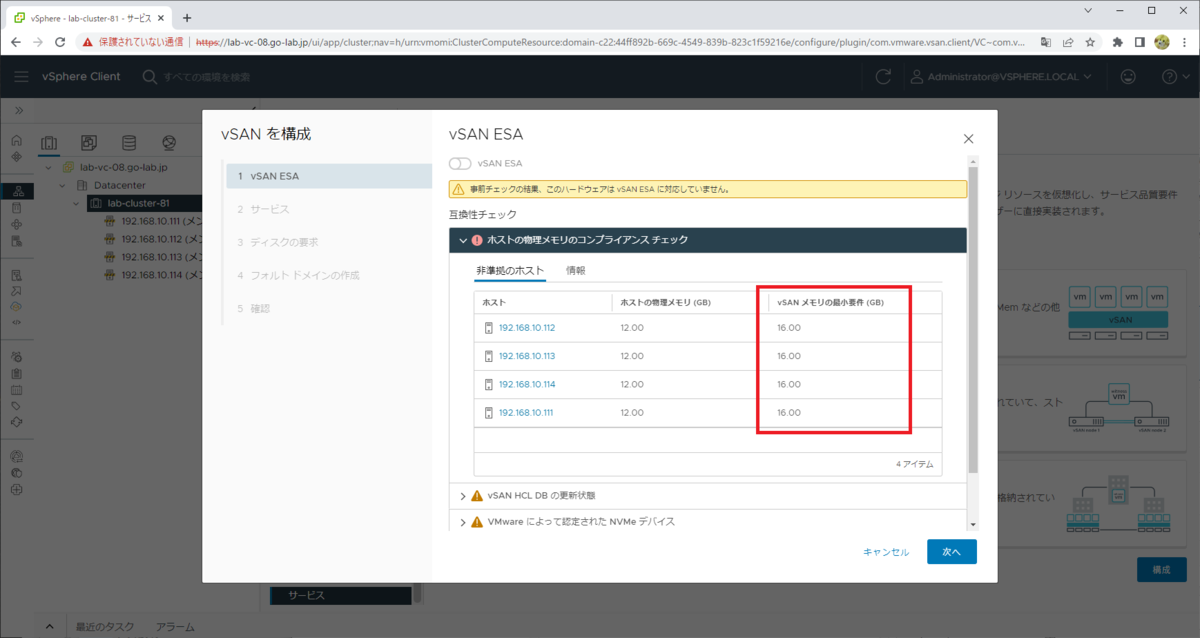
Task: Switch to Hosts and Clusters view
Action: [x=49, y=143]
